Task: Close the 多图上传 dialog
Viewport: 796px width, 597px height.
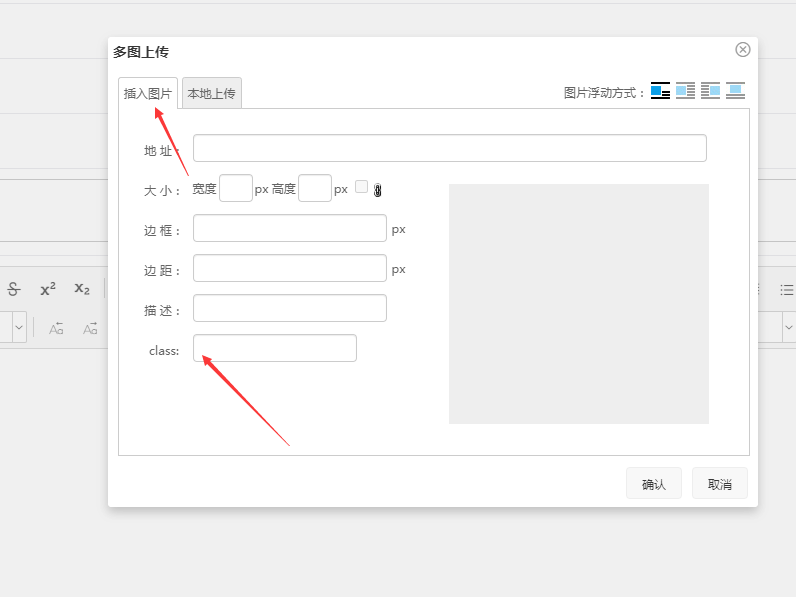Action: [x=743, y=50]
